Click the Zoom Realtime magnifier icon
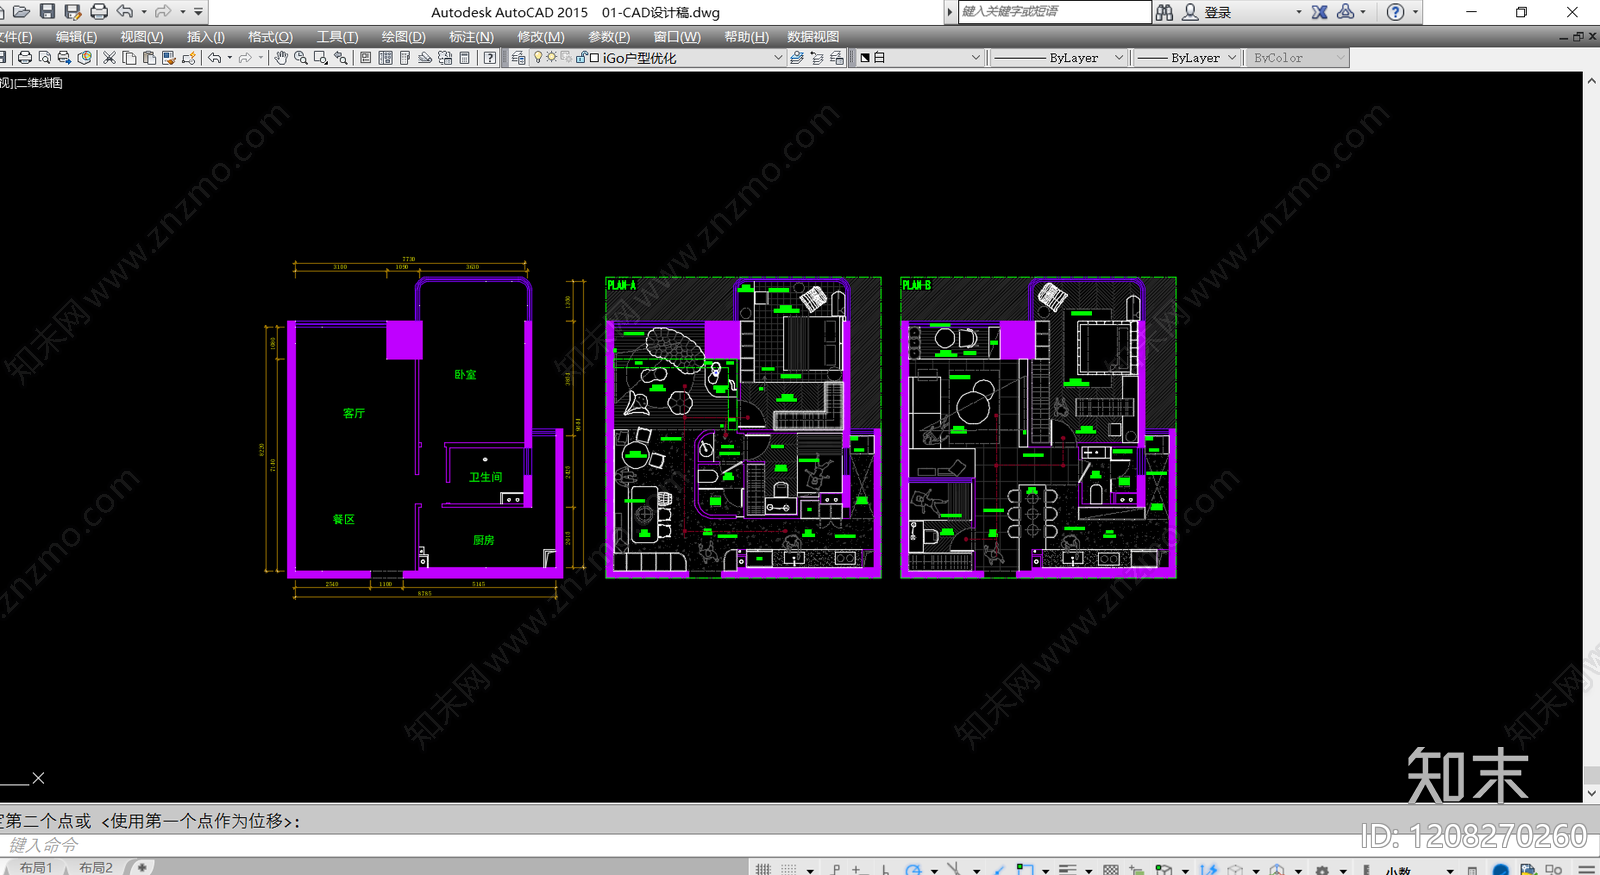This screenshot has width=1600, height=875. tap(301, 58)
